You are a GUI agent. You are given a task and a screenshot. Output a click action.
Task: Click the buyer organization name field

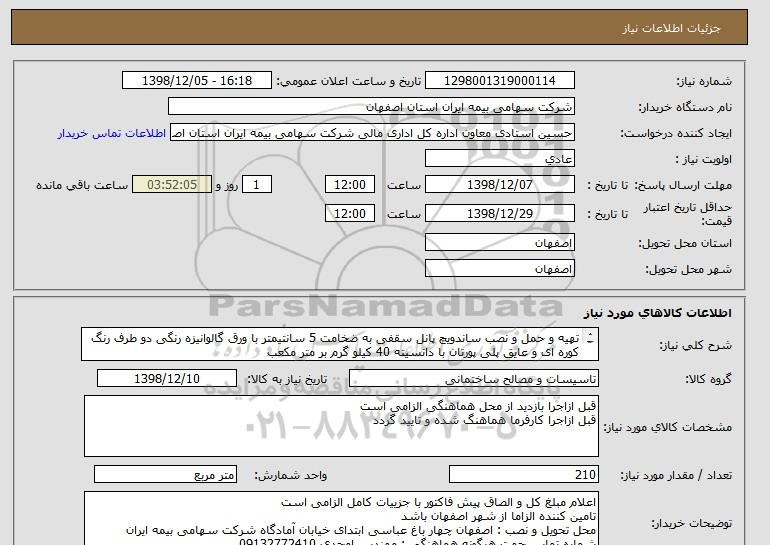coord(371,107)
